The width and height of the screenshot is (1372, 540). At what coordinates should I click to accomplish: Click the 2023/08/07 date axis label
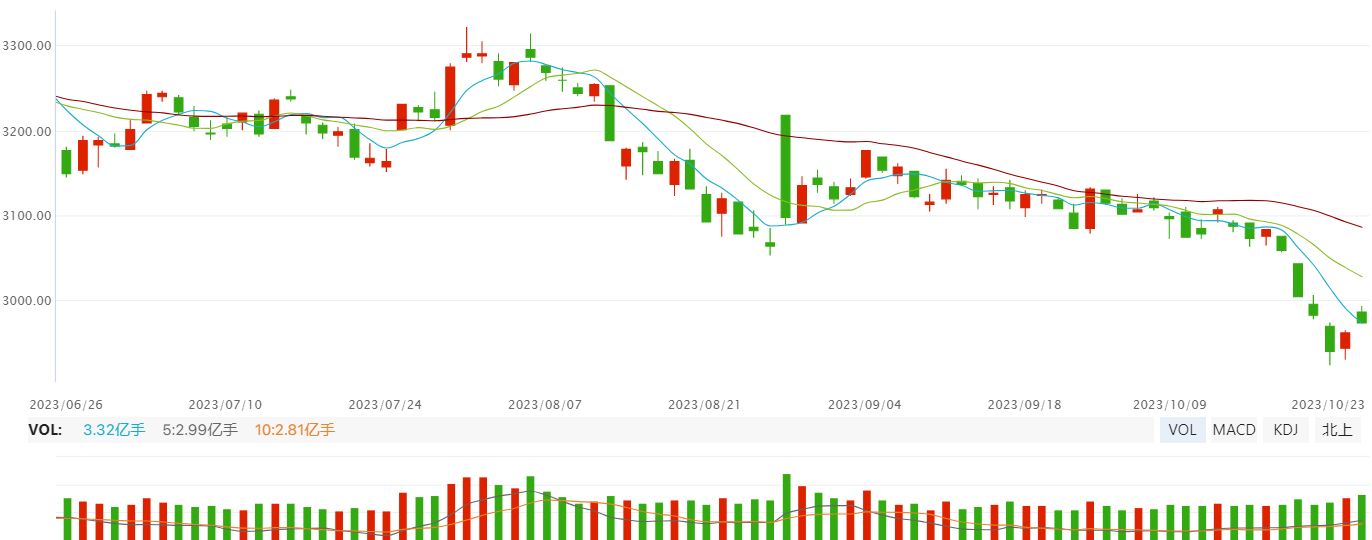pyautogui.click(x=545, y=405)
